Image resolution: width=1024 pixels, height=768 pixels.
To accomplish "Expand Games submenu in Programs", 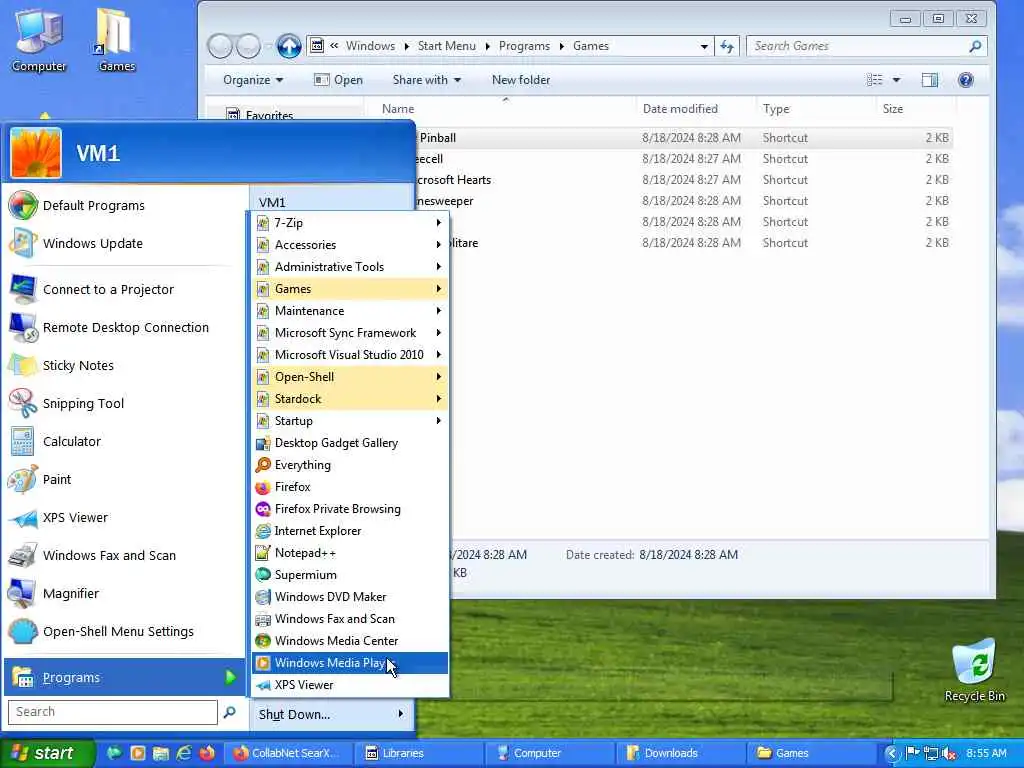I will coord(350,289).
